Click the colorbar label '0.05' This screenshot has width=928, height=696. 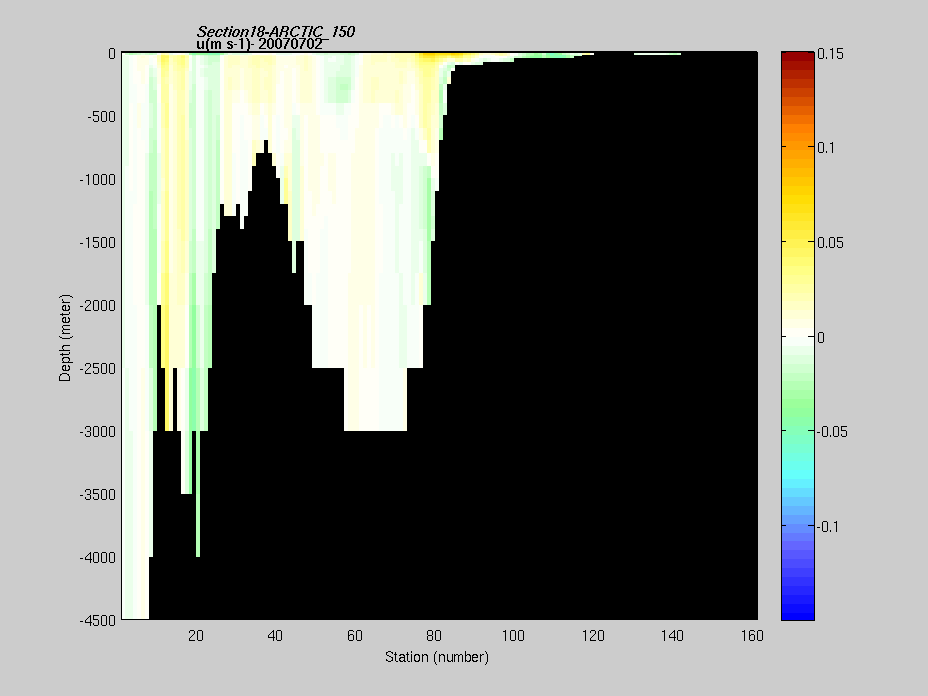click(830, 243)
